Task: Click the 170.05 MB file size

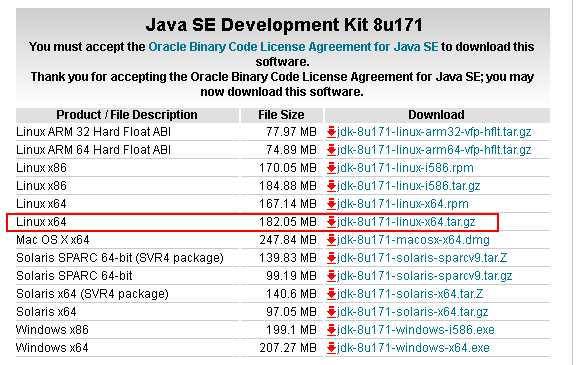Action: (288, 168)
